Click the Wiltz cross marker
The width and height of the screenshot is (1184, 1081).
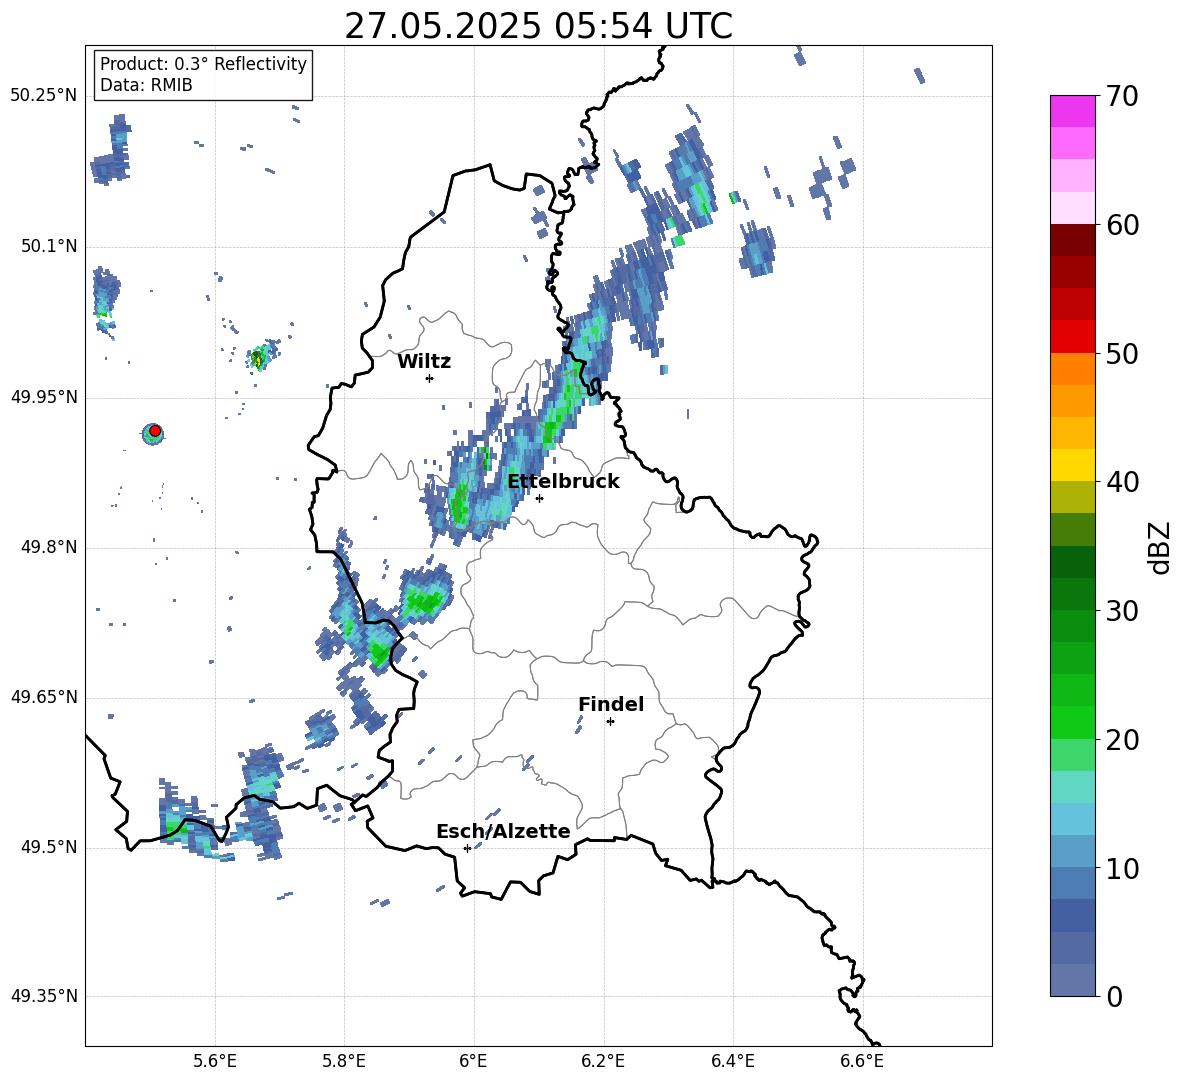pyautogui.click(x=429, y=378)
